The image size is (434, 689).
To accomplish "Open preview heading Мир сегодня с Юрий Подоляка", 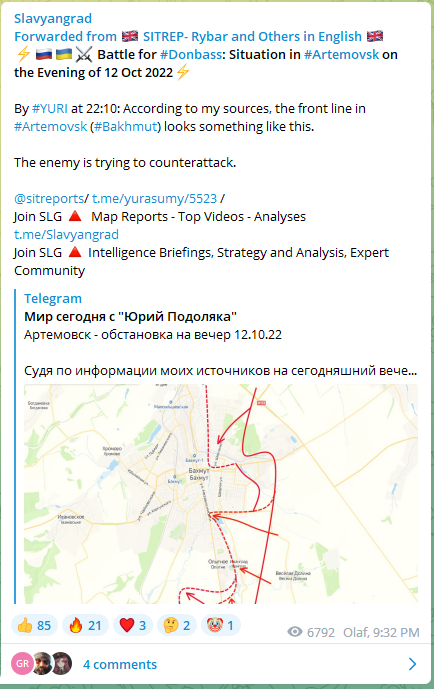I will pyautogui.click(x=130, y=316).
